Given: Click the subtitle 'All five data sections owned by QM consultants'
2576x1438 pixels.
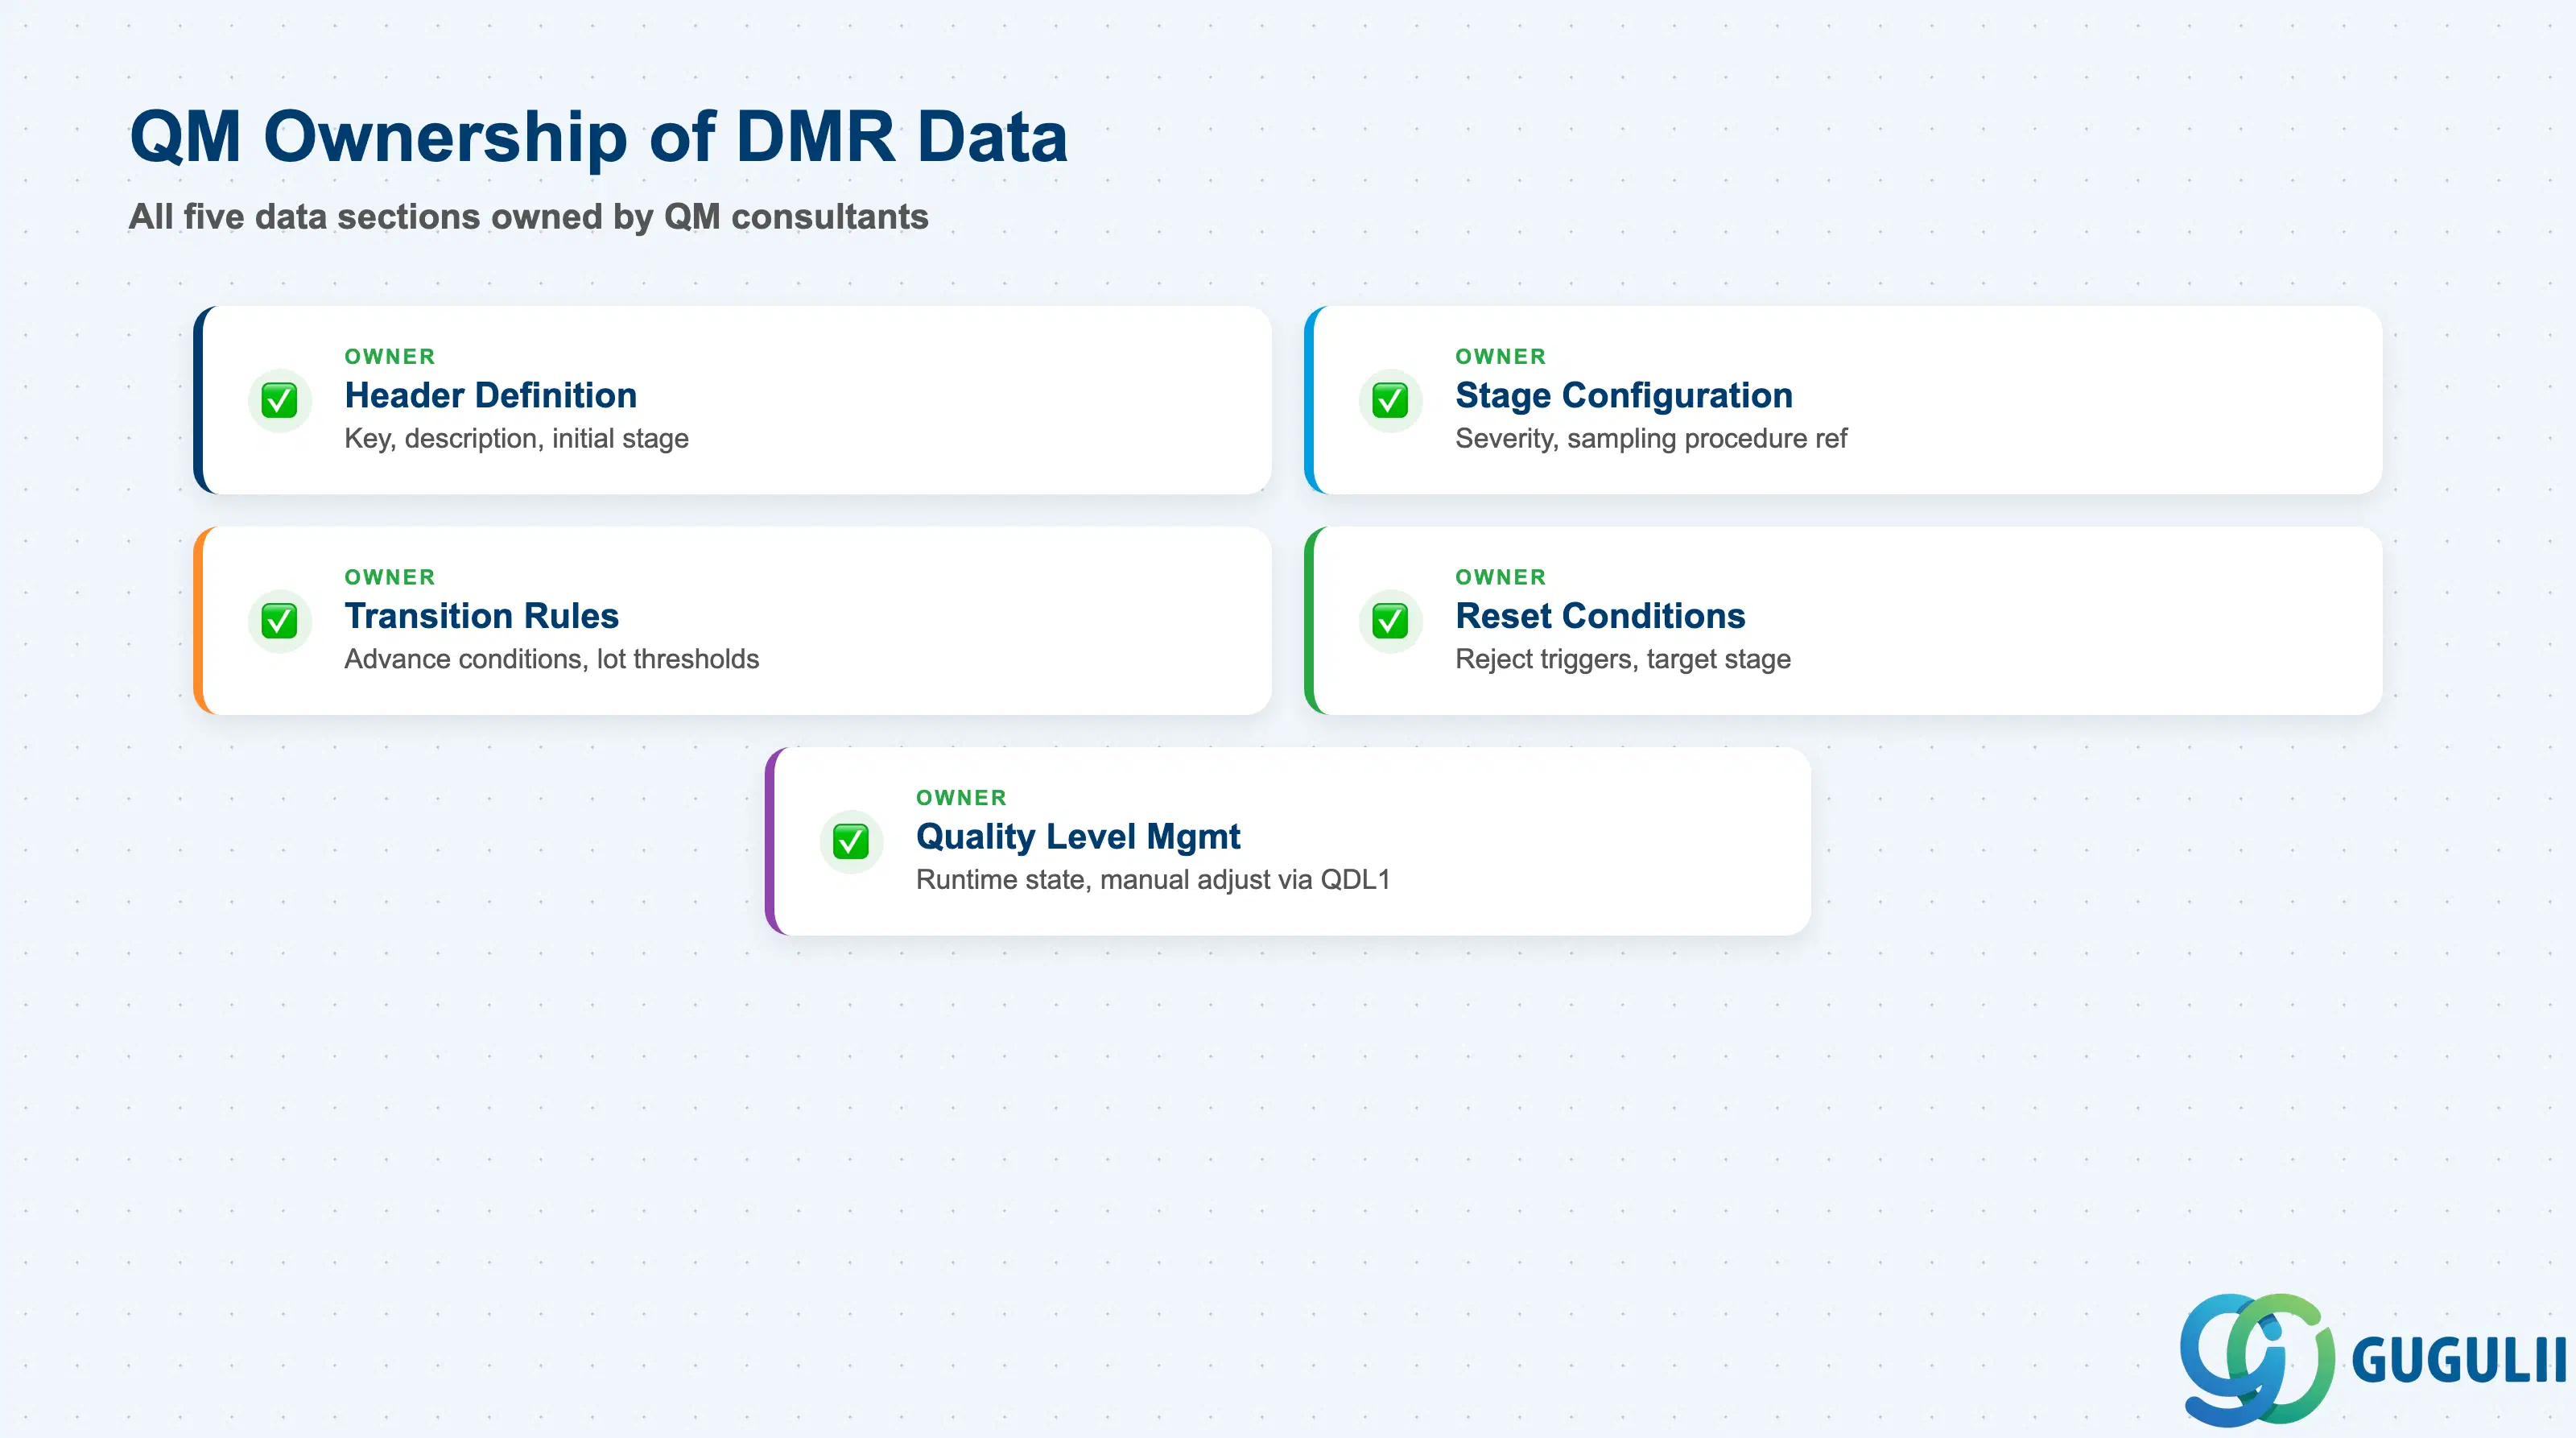Looking at the screenshot, I should [529, 217].
